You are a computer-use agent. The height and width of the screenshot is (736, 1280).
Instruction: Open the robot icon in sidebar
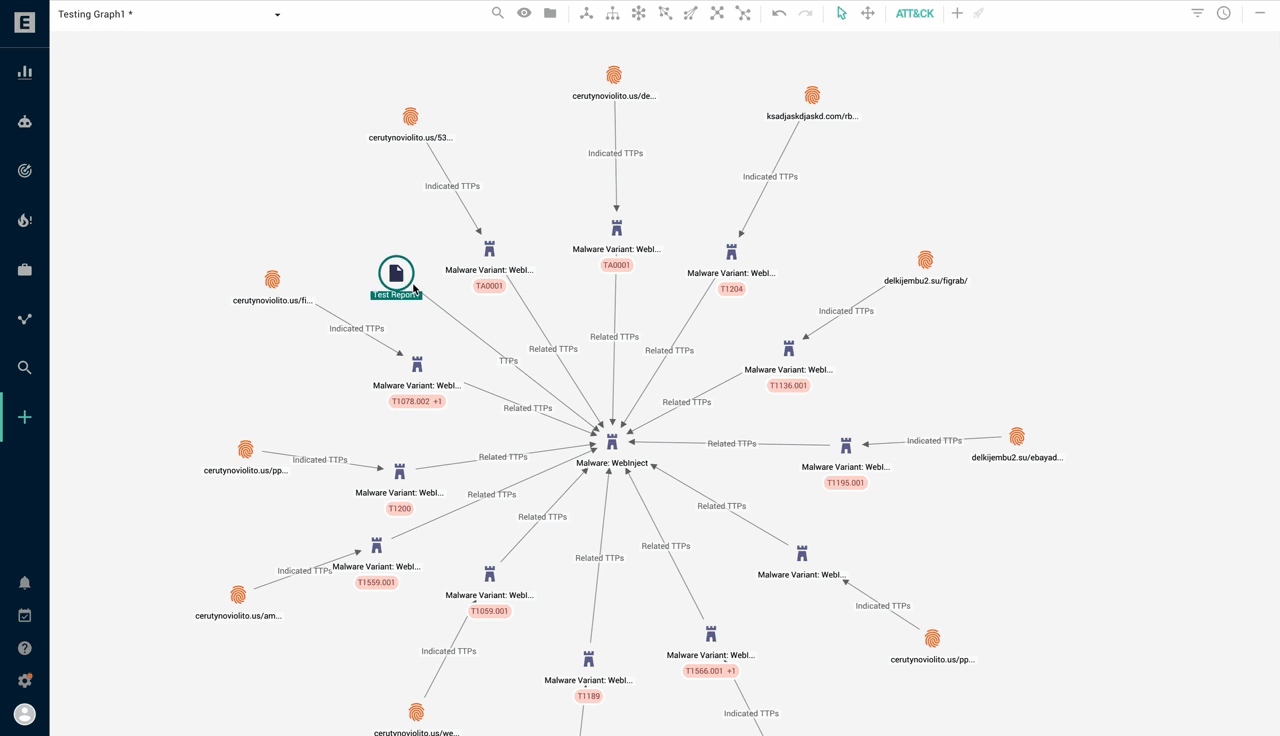tap(25, 121)
